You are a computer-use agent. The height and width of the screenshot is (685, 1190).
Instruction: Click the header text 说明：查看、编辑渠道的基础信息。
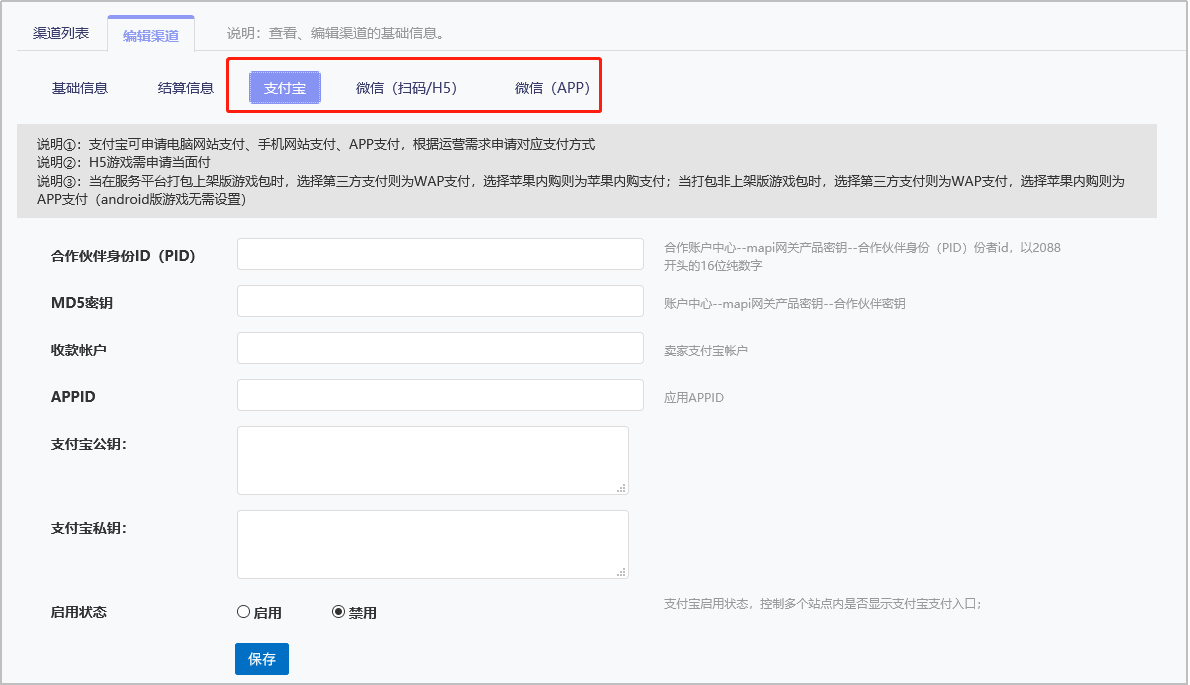click(335, 33)
